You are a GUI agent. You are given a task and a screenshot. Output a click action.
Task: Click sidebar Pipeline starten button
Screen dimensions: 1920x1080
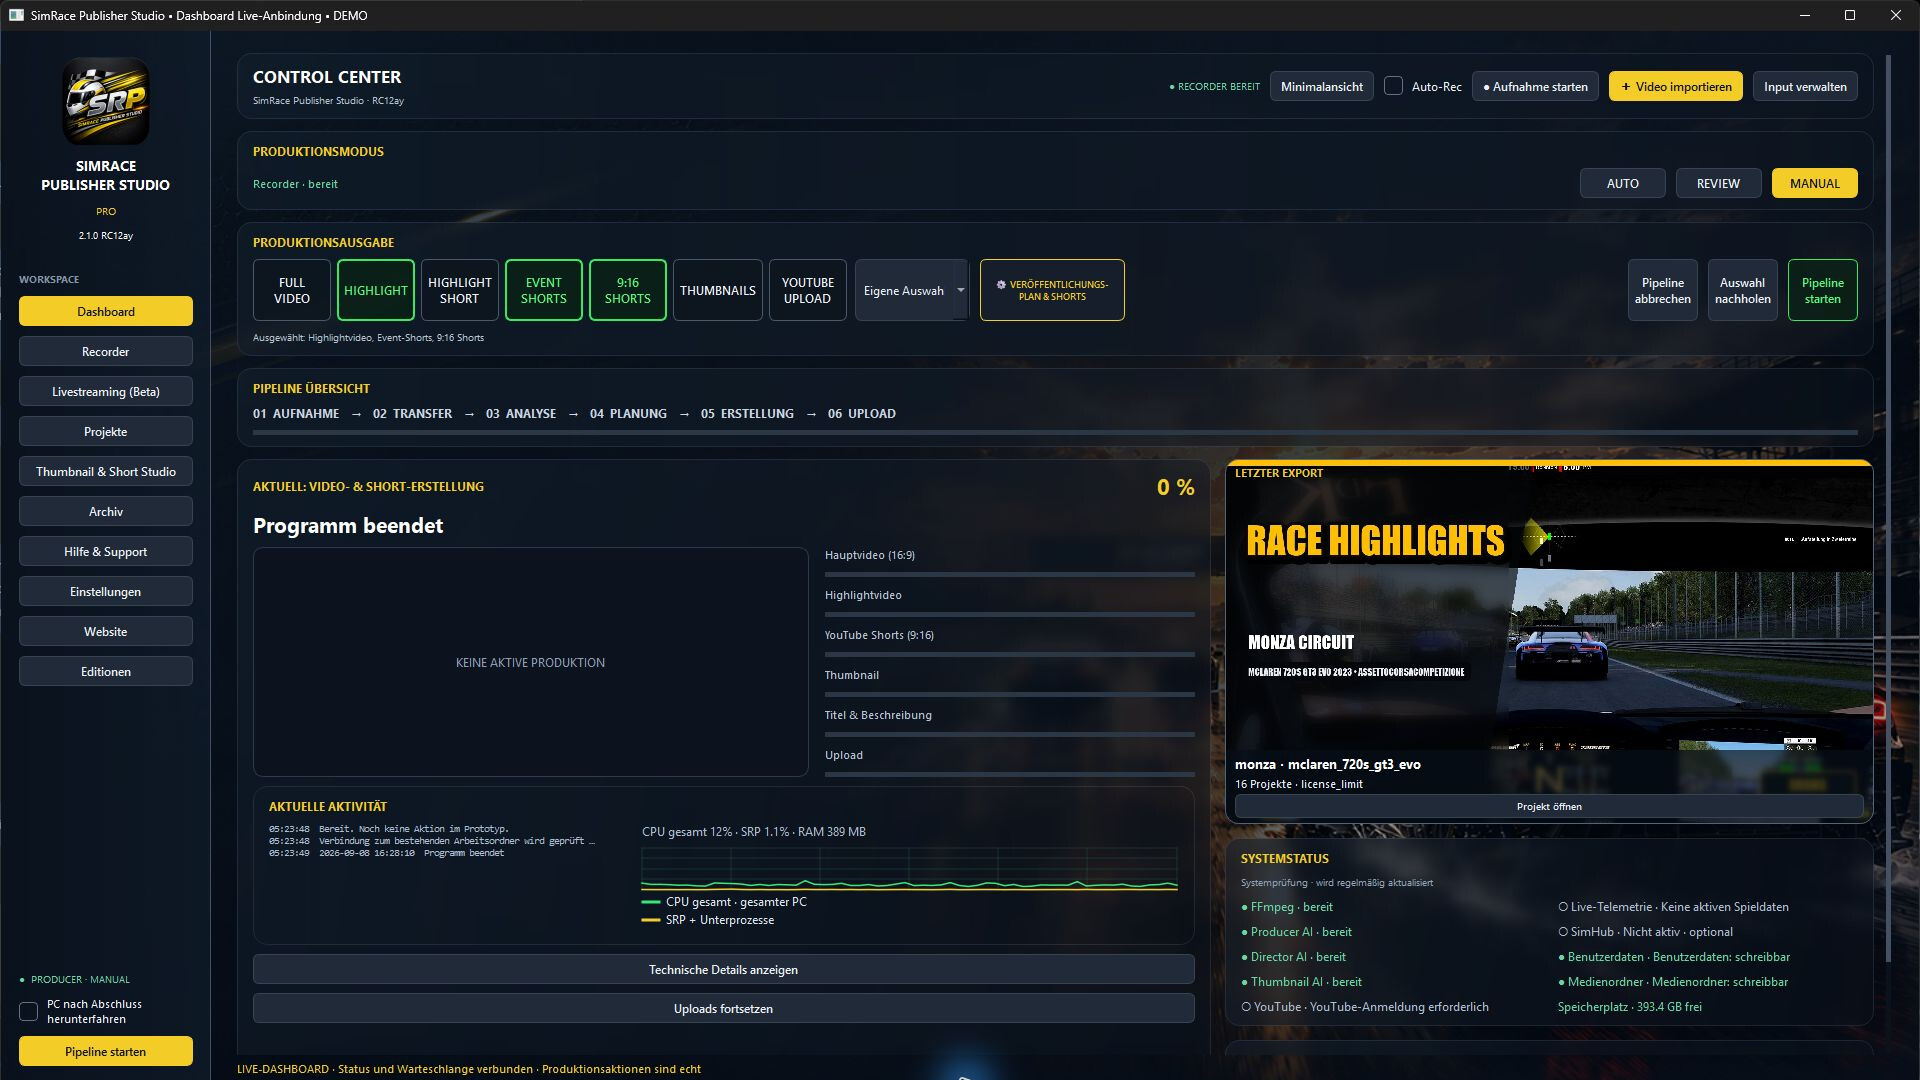[x=106, y=1051]
